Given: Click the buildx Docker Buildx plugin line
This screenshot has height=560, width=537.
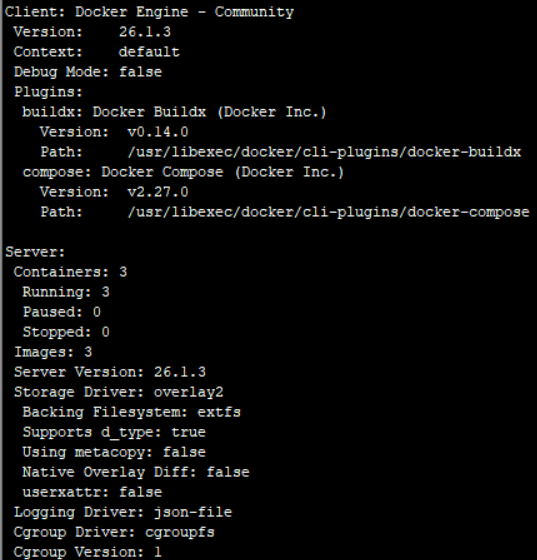Looking at the screenshot, I should pyautogui.click(x=174, y=112).
